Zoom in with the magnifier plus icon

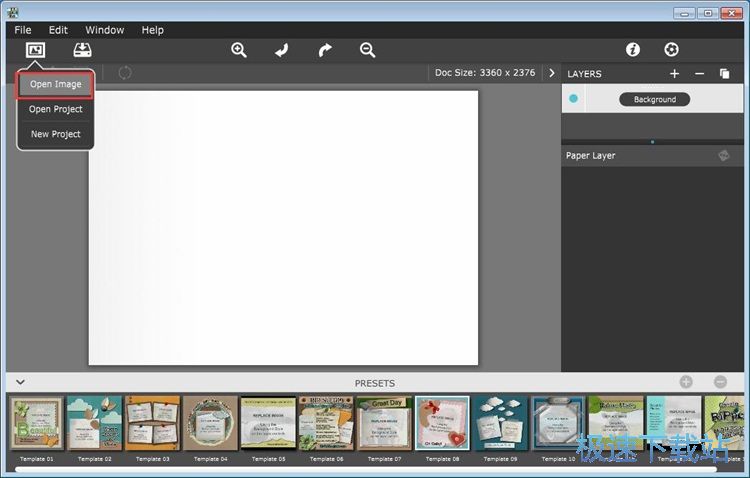239,50
